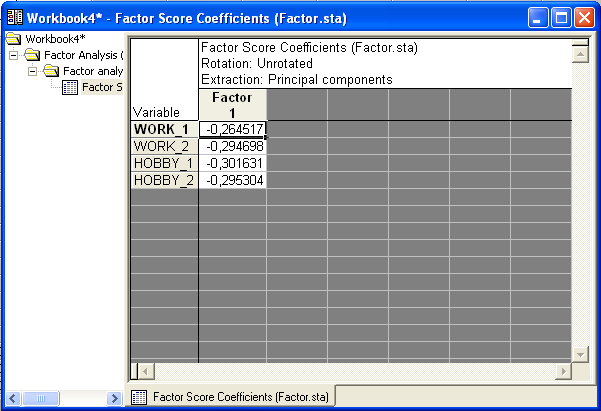The image size is (601, 411).
Task: Click spreadsheet vertical scrollbar down arrow
Action: 580,355
